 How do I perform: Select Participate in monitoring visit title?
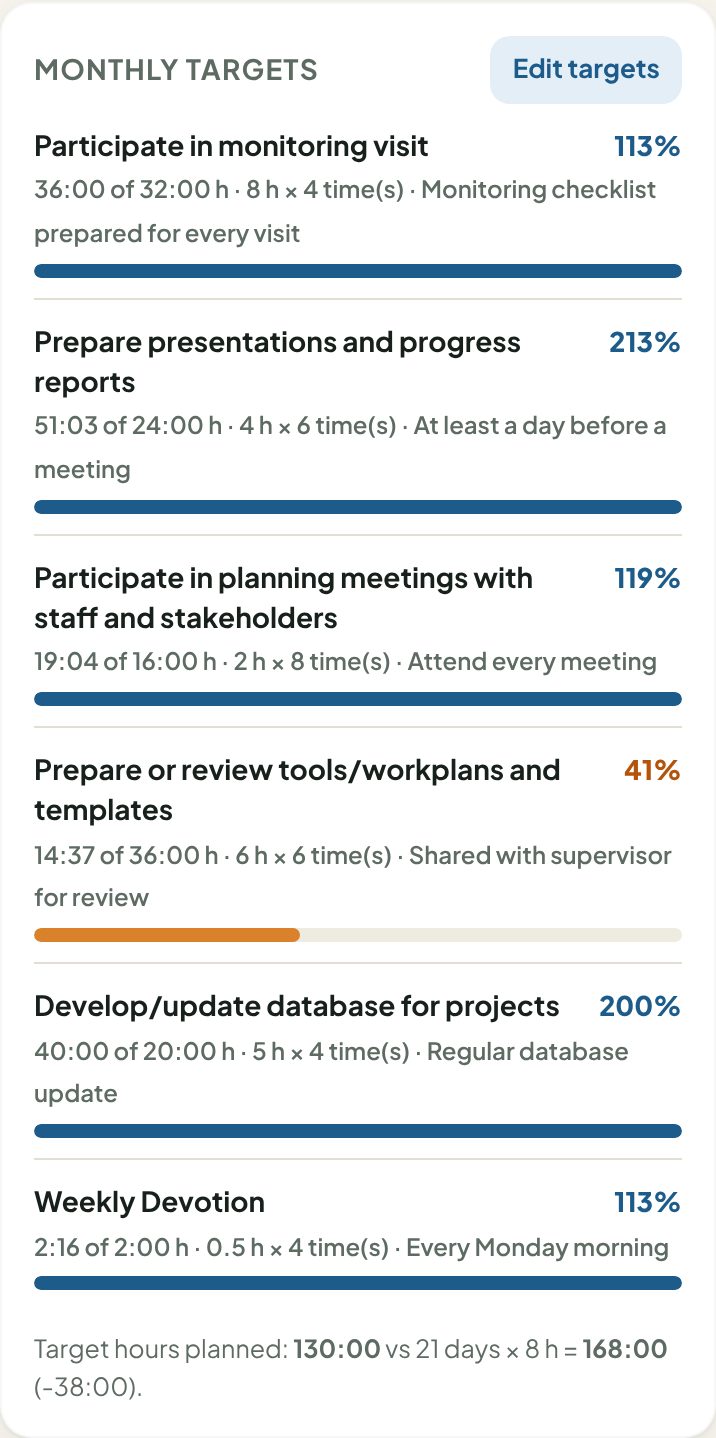click(231, 146)
